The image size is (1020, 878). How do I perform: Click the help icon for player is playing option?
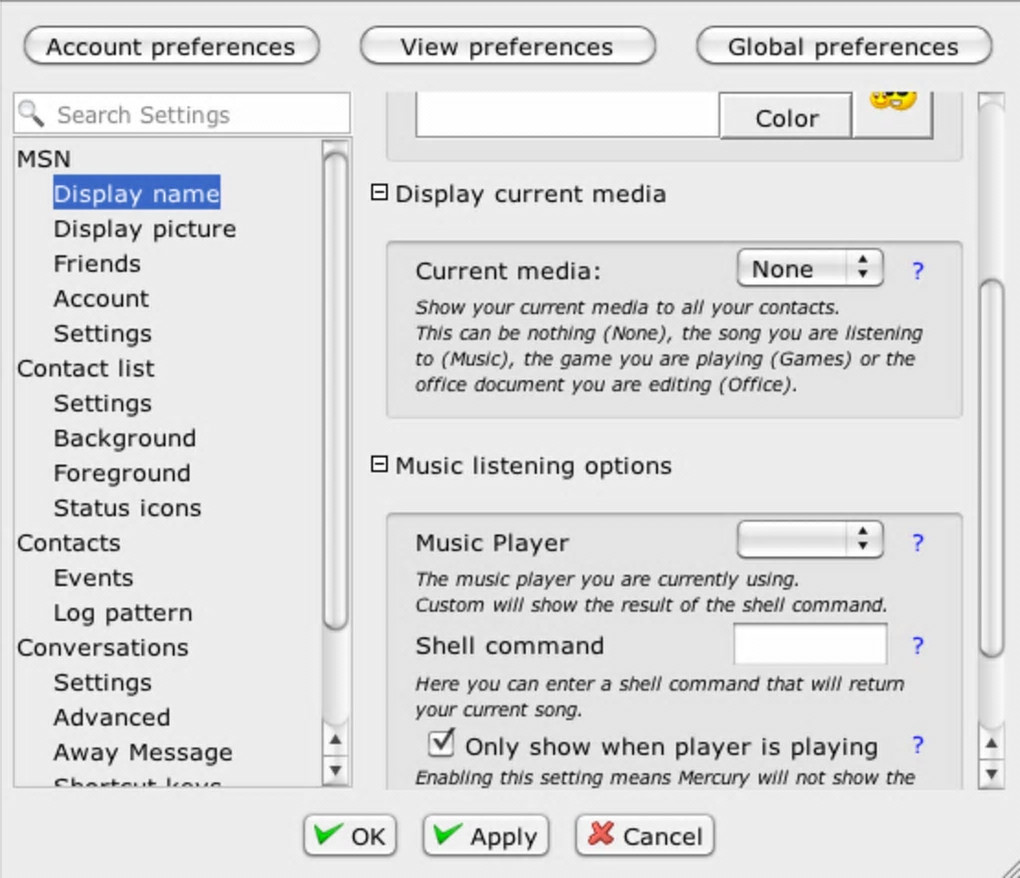(917, 745)
